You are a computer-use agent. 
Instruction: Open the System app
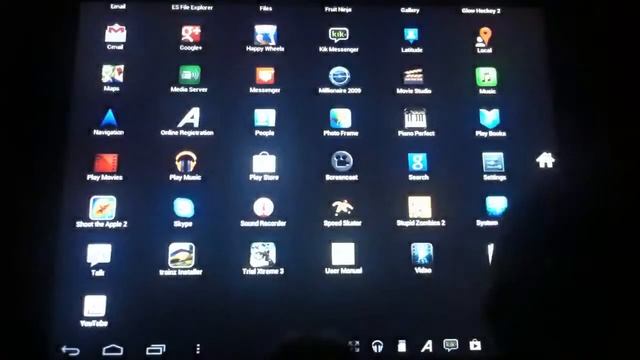[496, 206]
